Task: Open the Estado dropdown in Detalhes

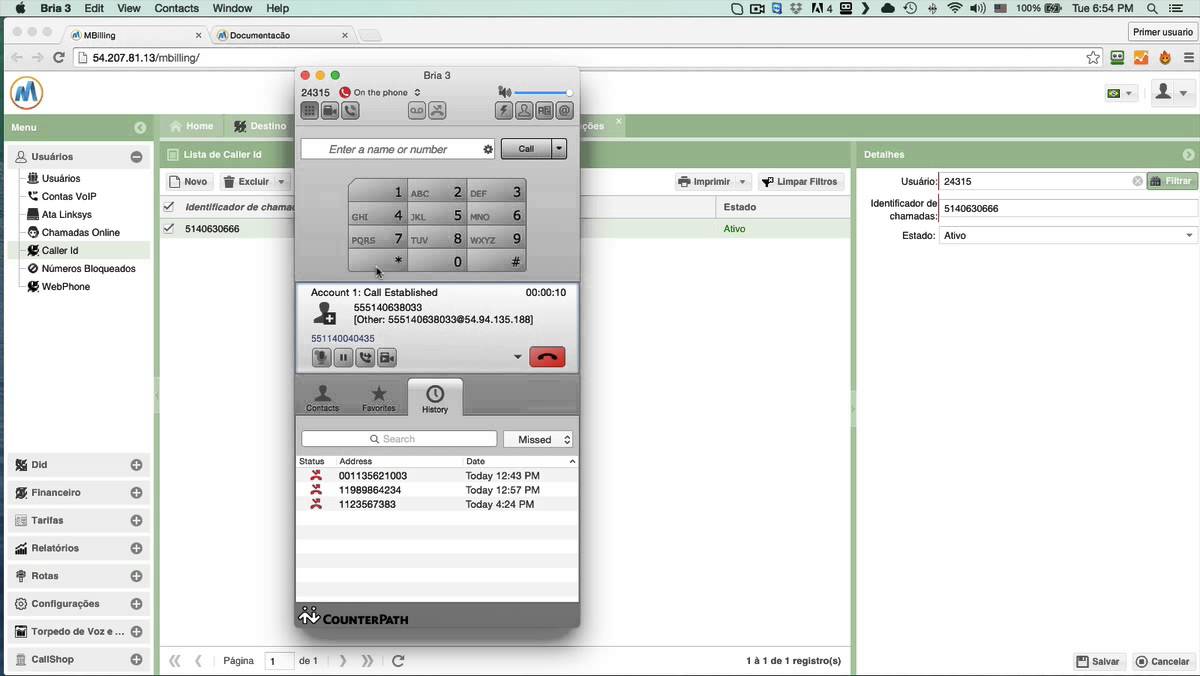Action: [x=1189, y=236]
